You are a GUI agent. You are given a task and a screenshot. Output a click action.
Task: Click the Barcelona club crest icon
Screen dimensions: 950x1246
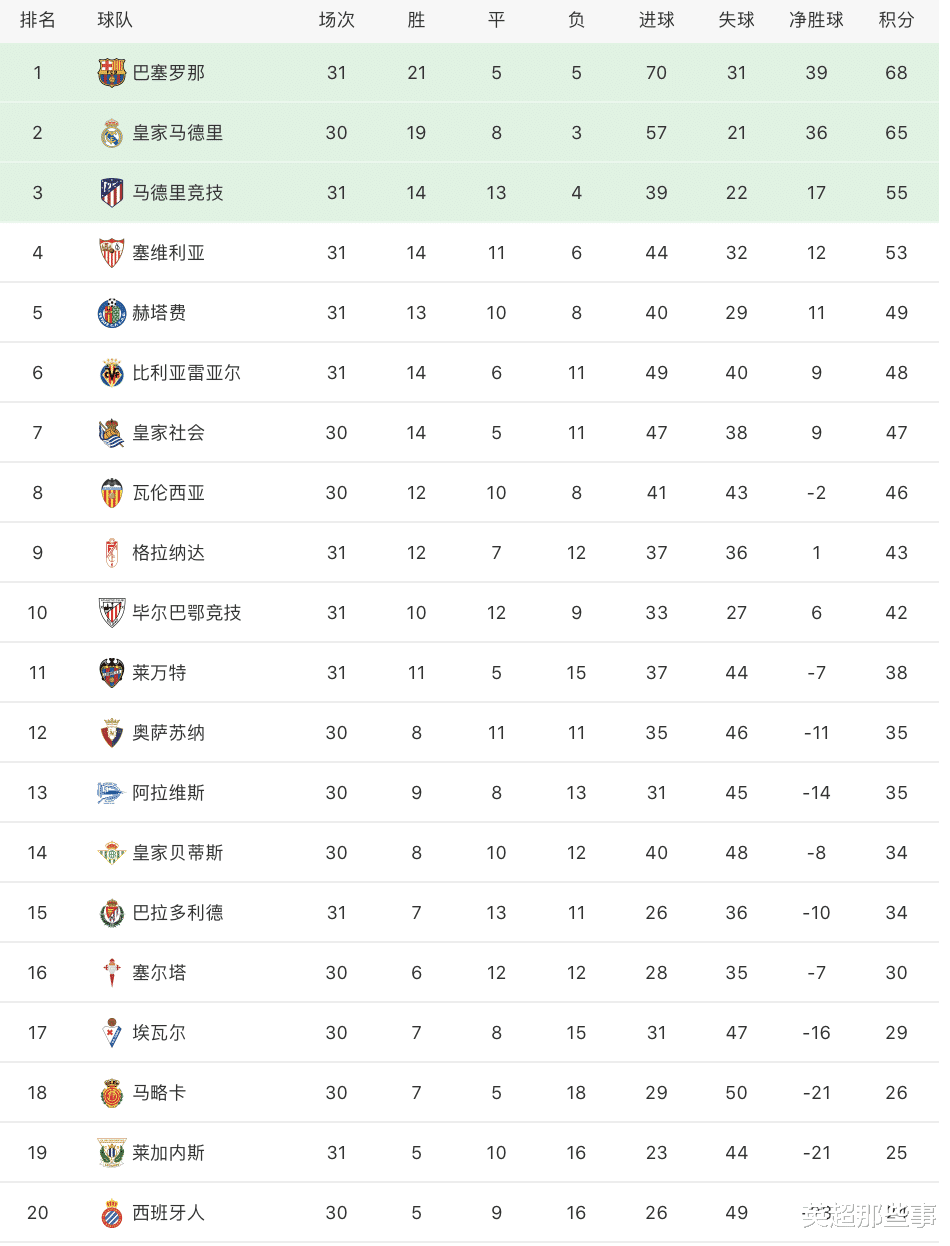[111, 73]
